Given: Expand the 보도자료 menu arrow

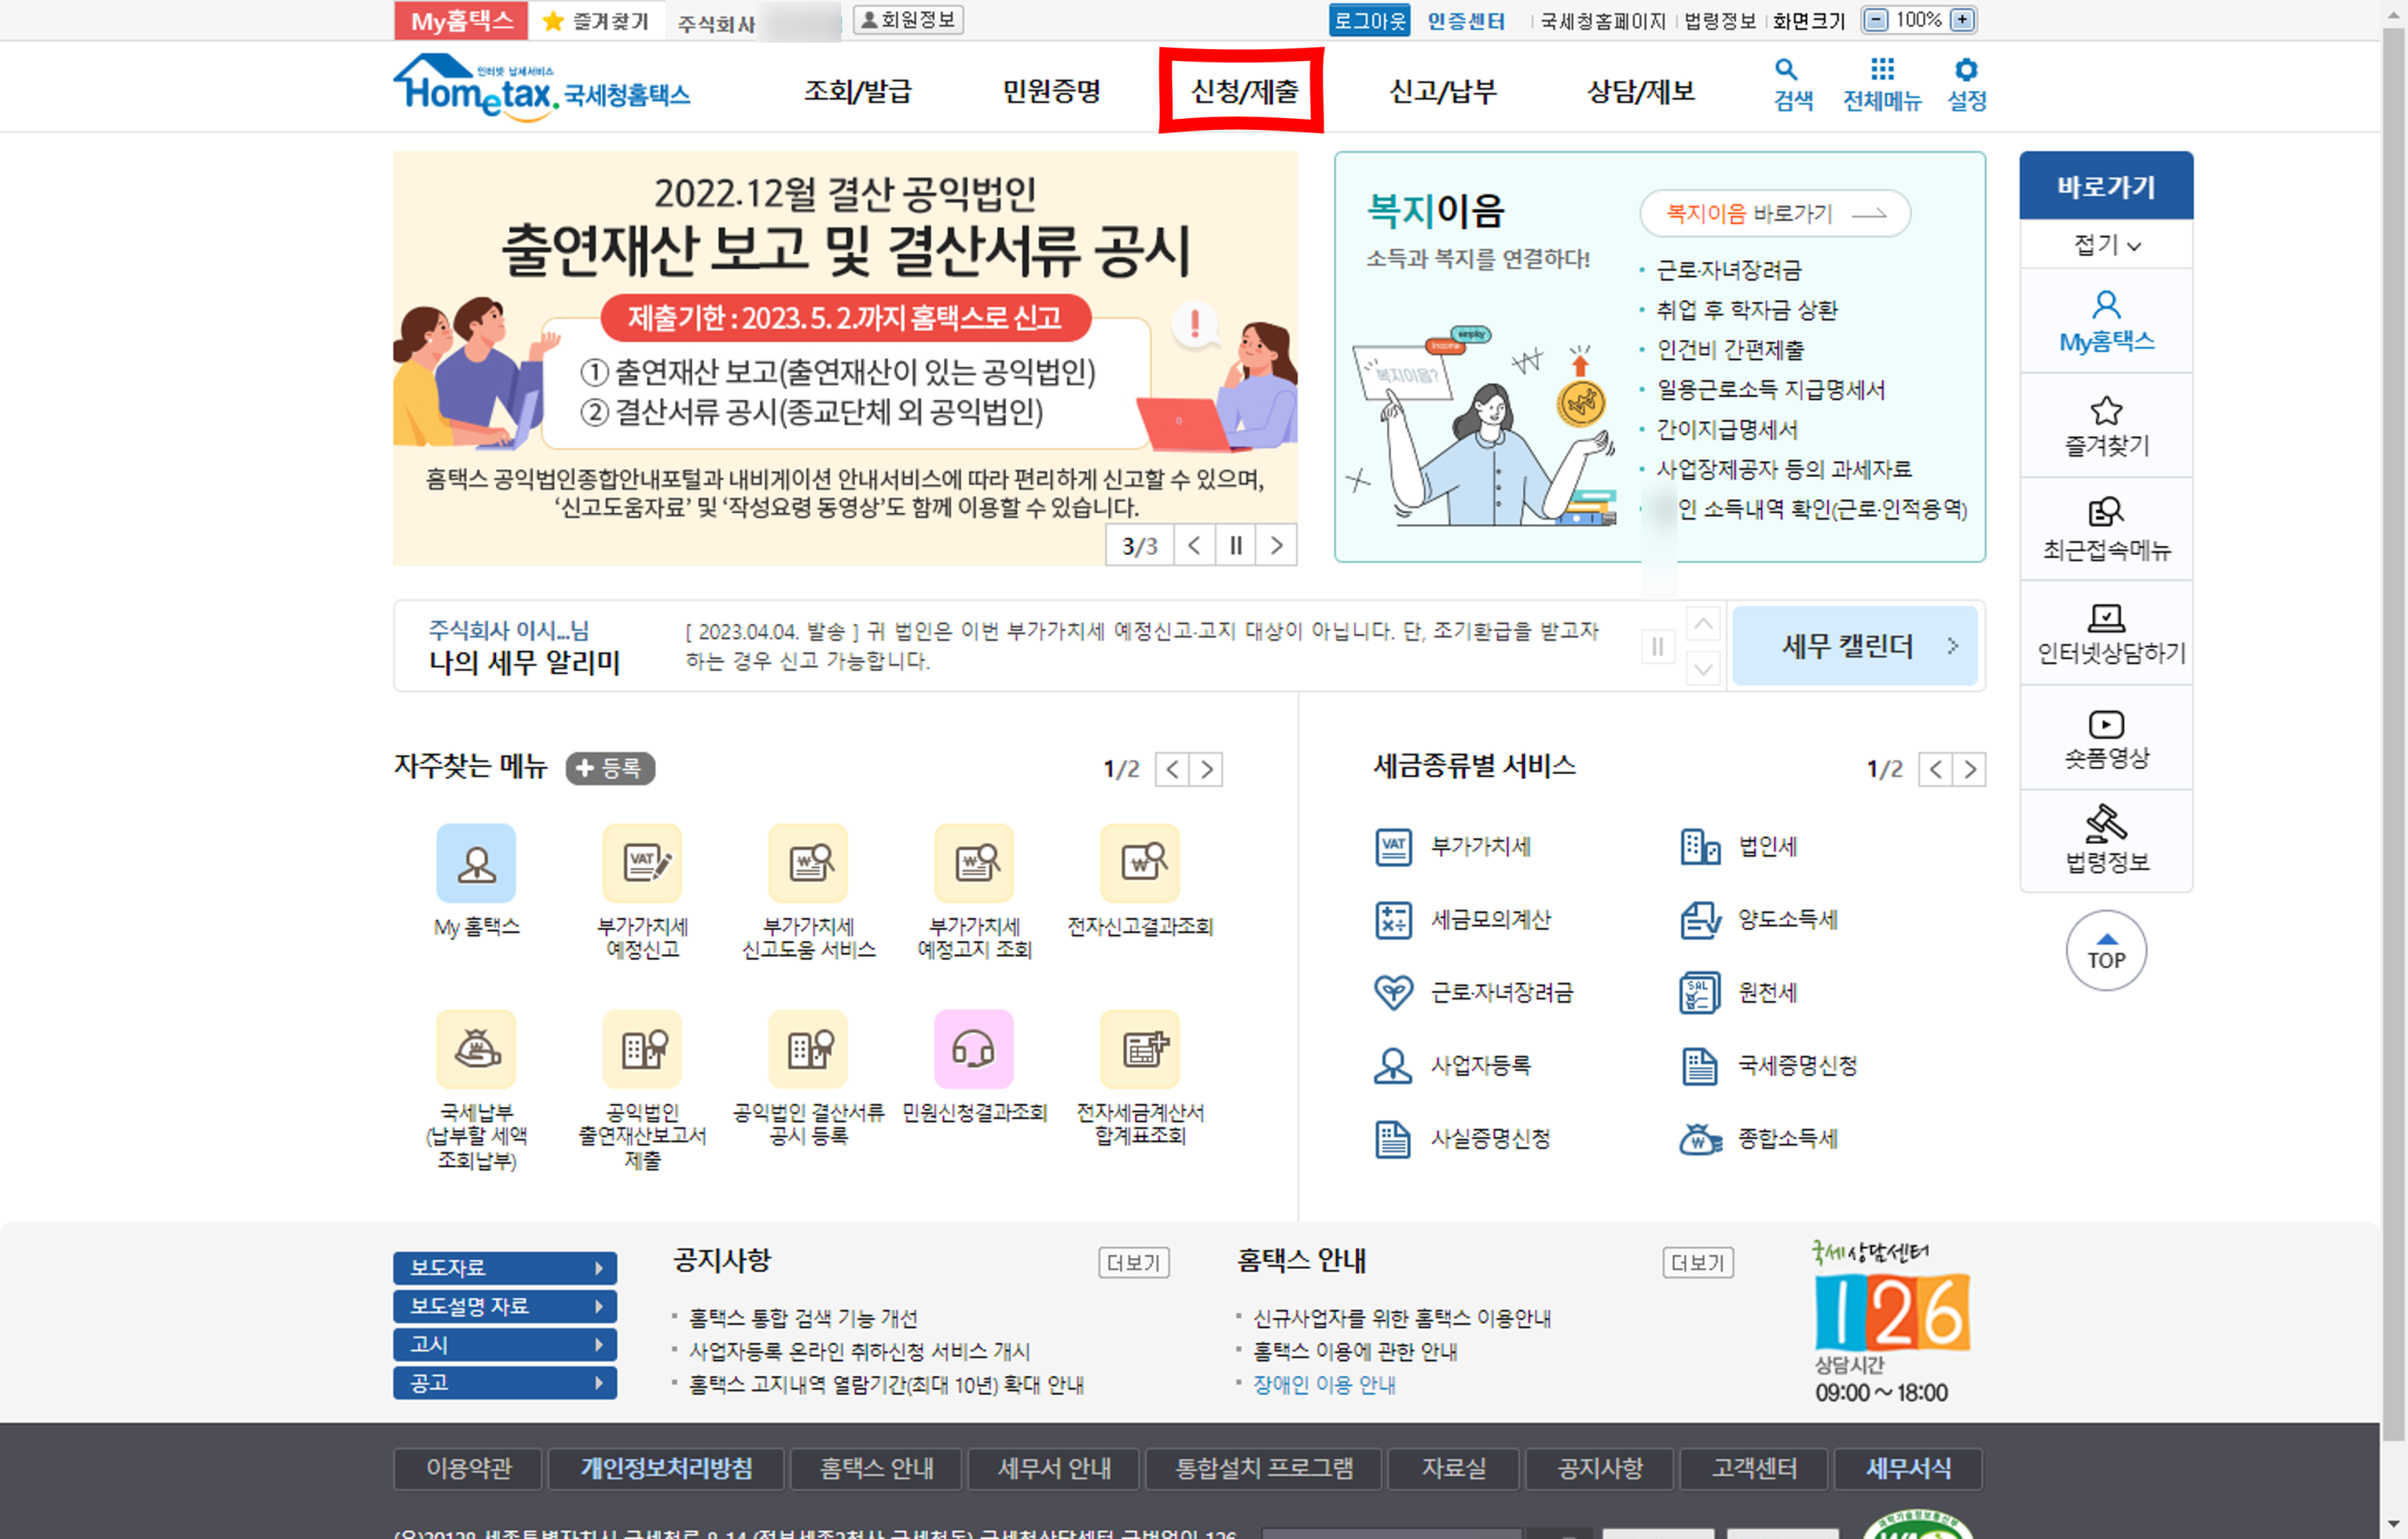Looking at the screenshot, I should point(598,1268).
